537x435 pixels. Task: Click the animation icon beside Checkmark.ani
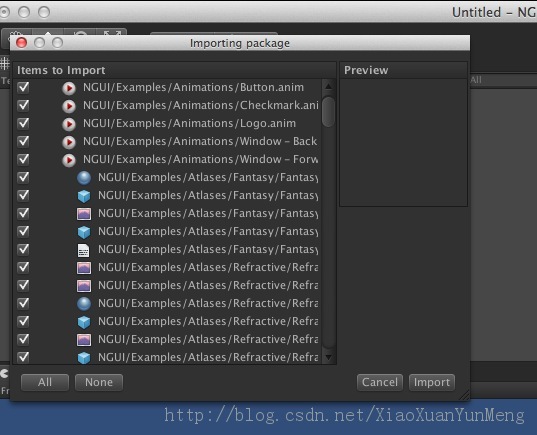click(x=69, y=106)
